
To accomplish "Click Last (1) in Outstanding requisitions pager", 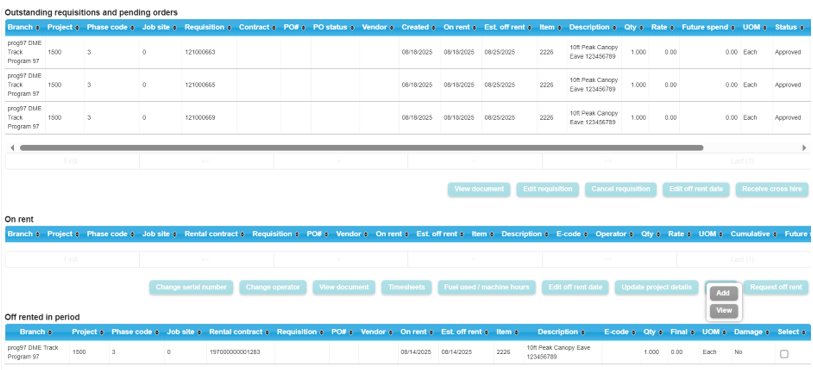I will 742,161.
